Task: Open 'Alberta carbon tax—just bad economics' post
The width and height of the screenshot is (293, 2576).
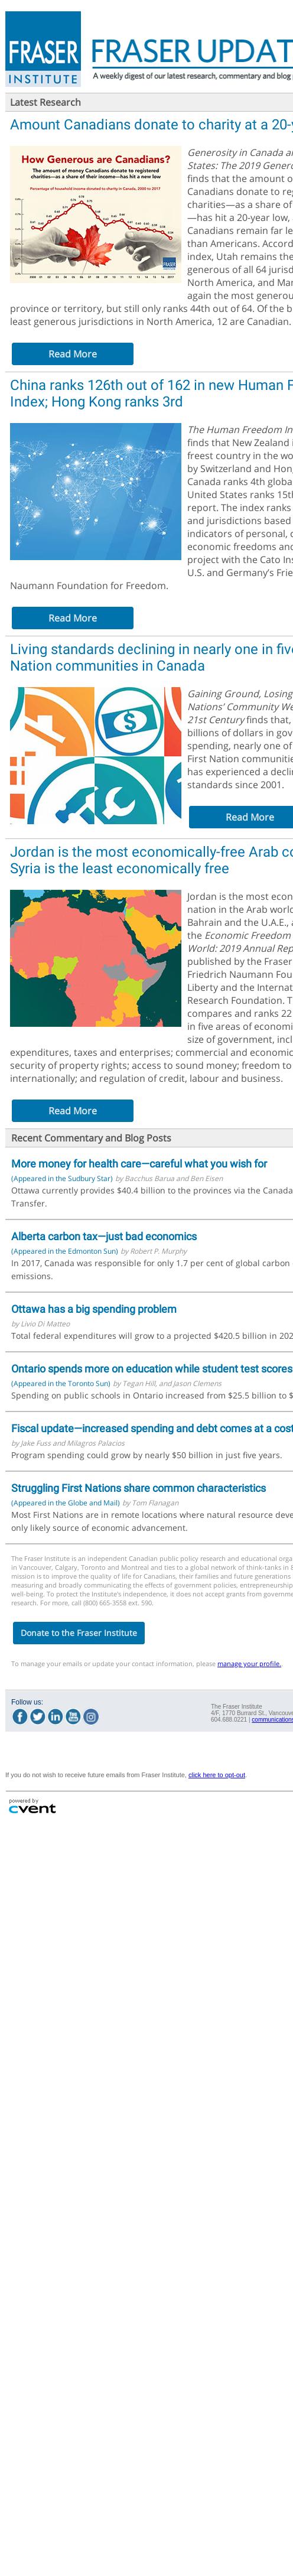Action: pyautogui.click(x=104, y=1236)
